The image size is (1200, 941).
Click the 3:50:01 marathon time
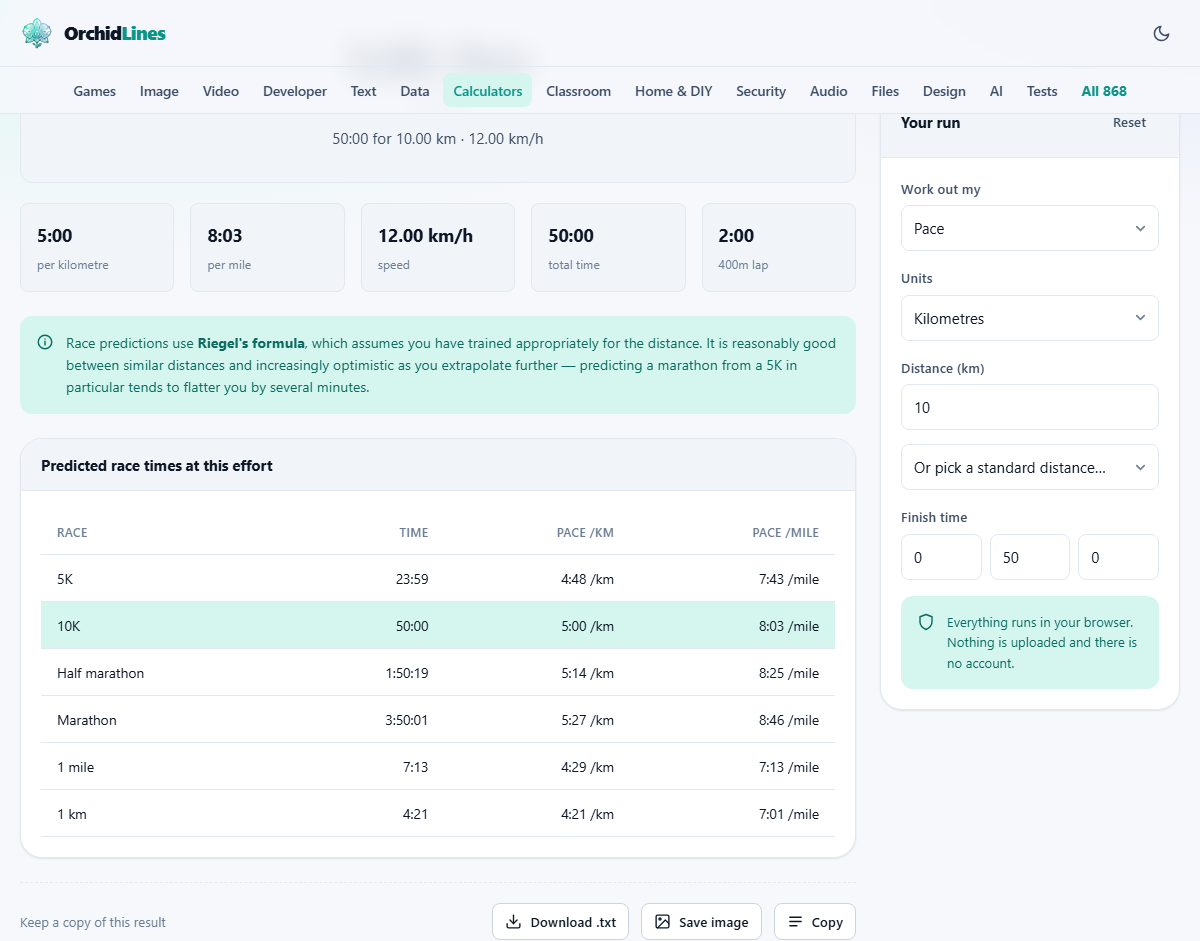click(407, 720)
